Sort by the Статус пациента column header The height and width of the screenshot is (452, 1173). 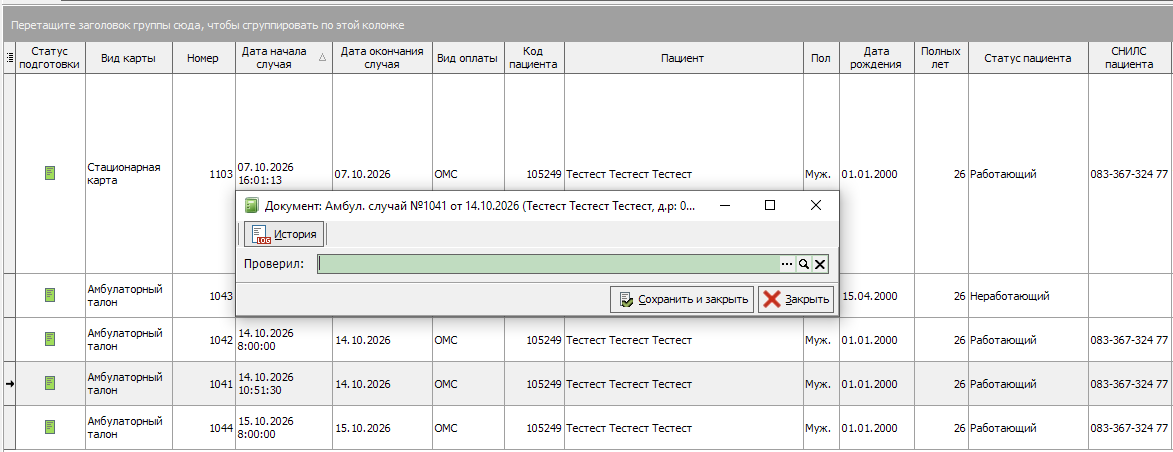click(x=1028, y=58)
